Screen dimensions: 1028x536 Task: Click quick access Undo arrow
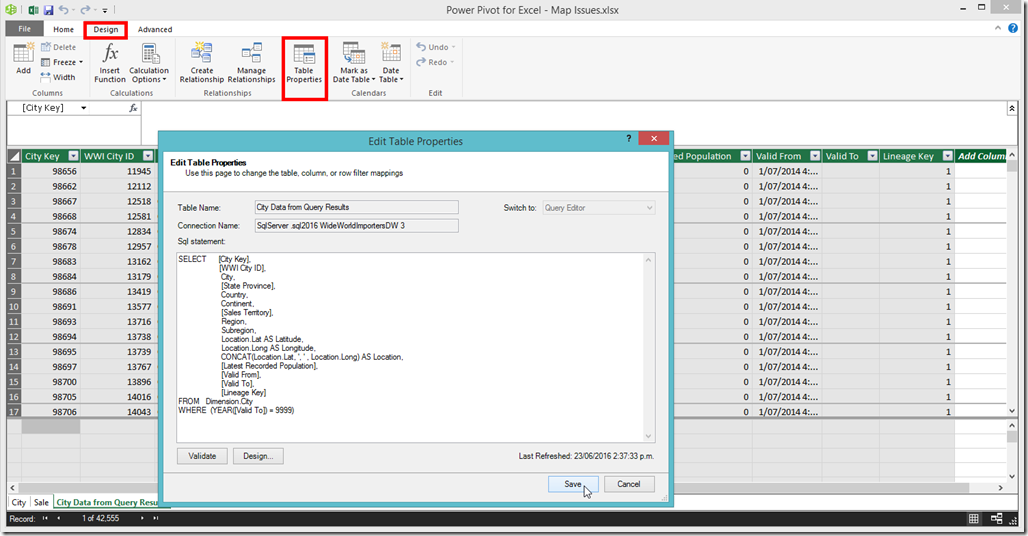point(64,10)
